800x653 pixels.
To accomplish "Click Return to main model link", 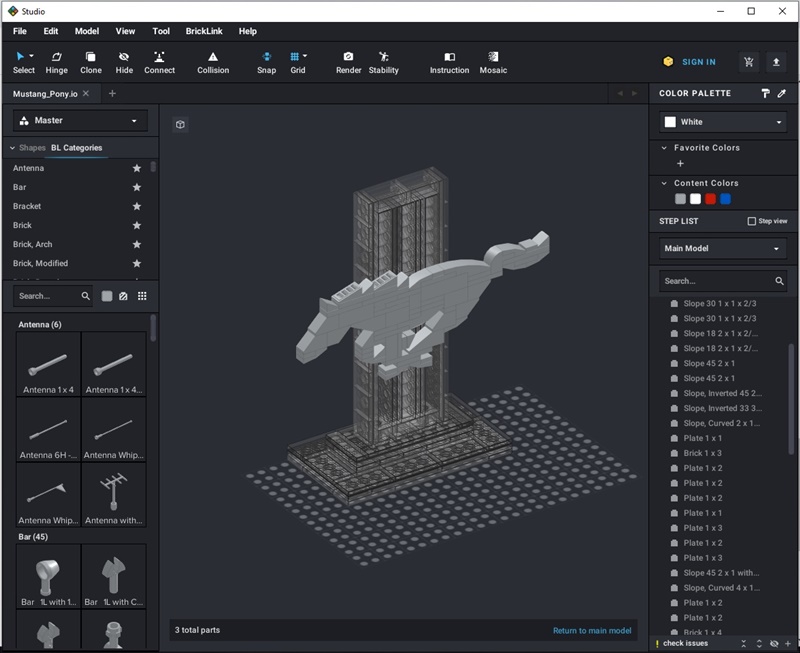I will coord(592,631).
